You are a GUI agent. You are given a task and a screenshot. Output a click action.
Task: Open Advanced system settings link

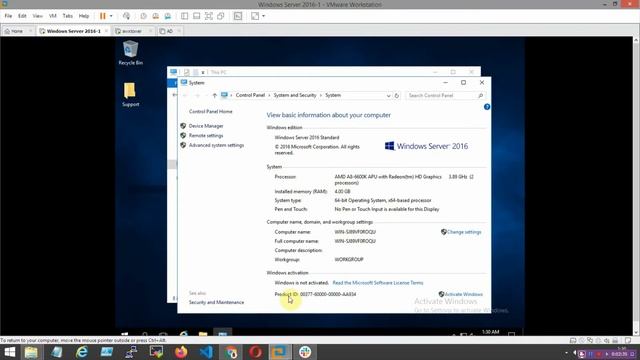(x=216, y=145)
